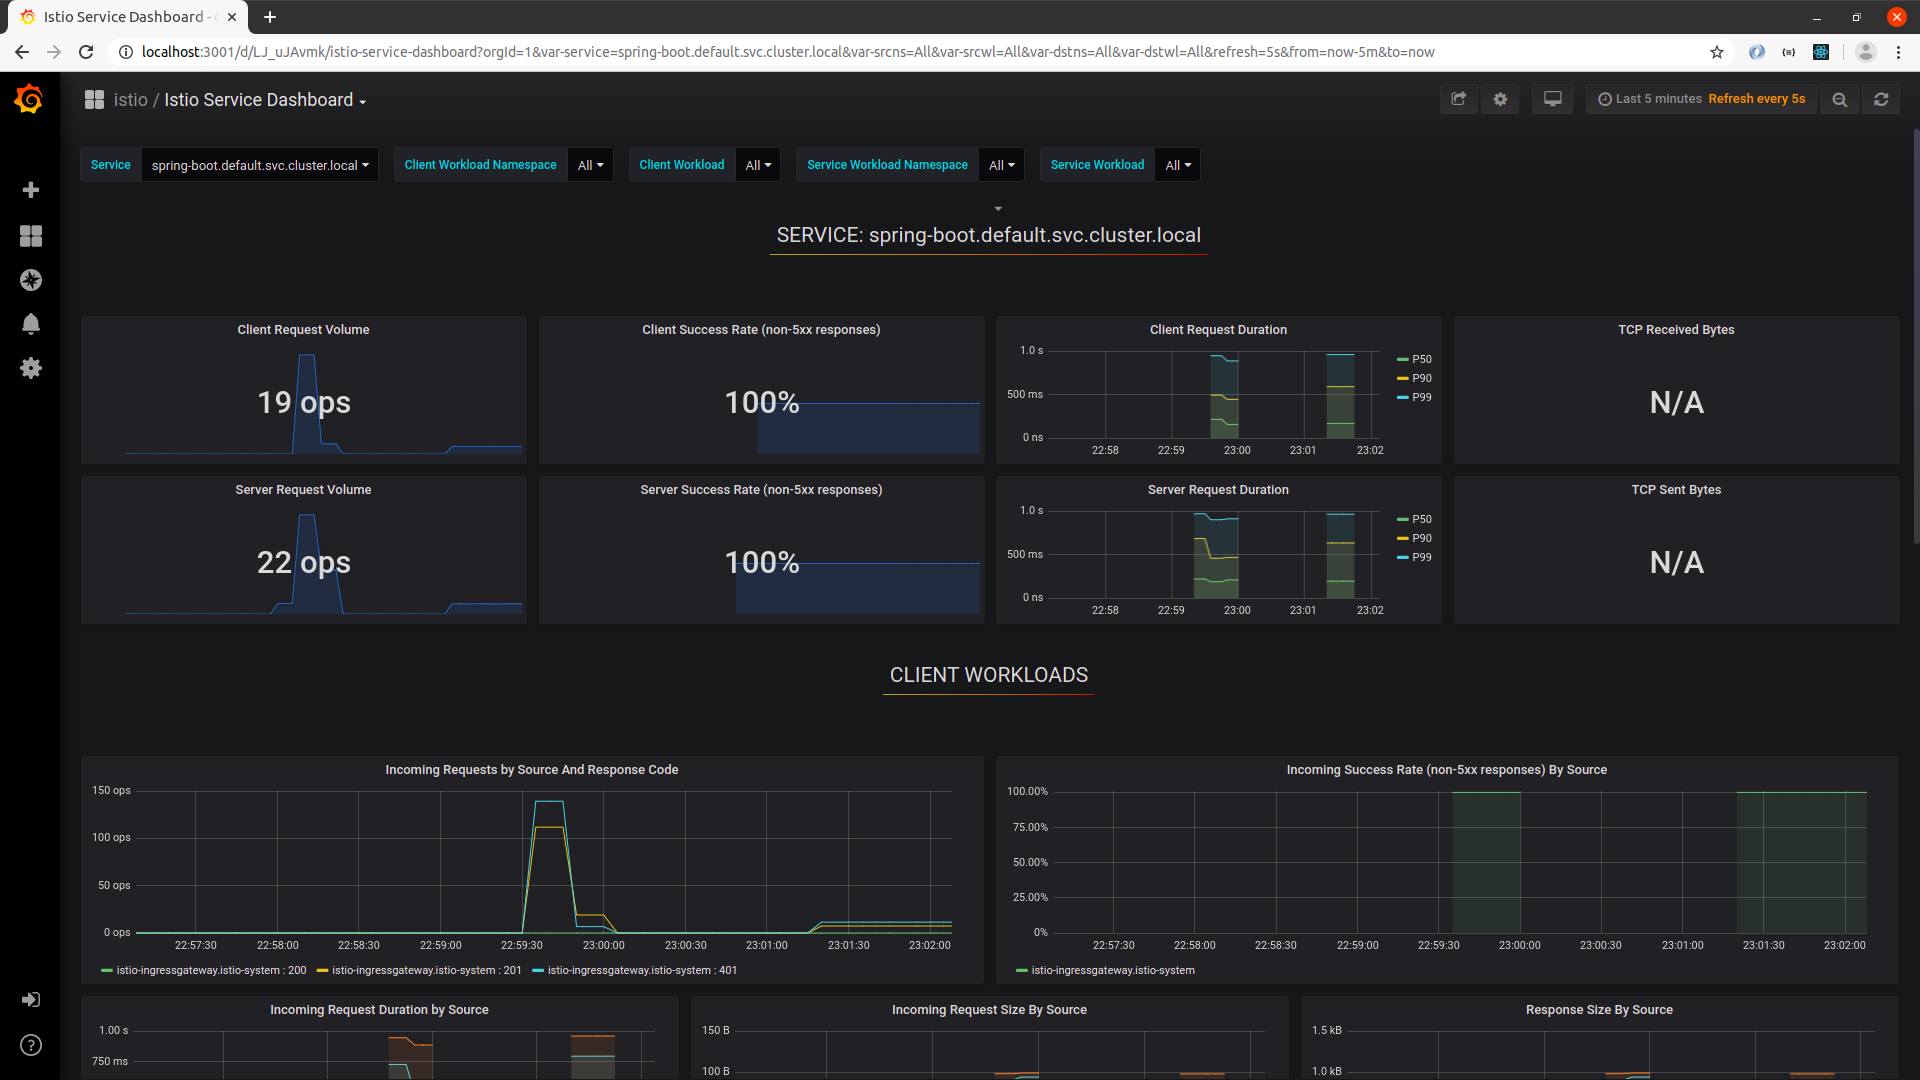This screenshot has width=1920, height=1080.
Task: Open the Dashboards grid icon in sidebar
Action: [31, 236]
